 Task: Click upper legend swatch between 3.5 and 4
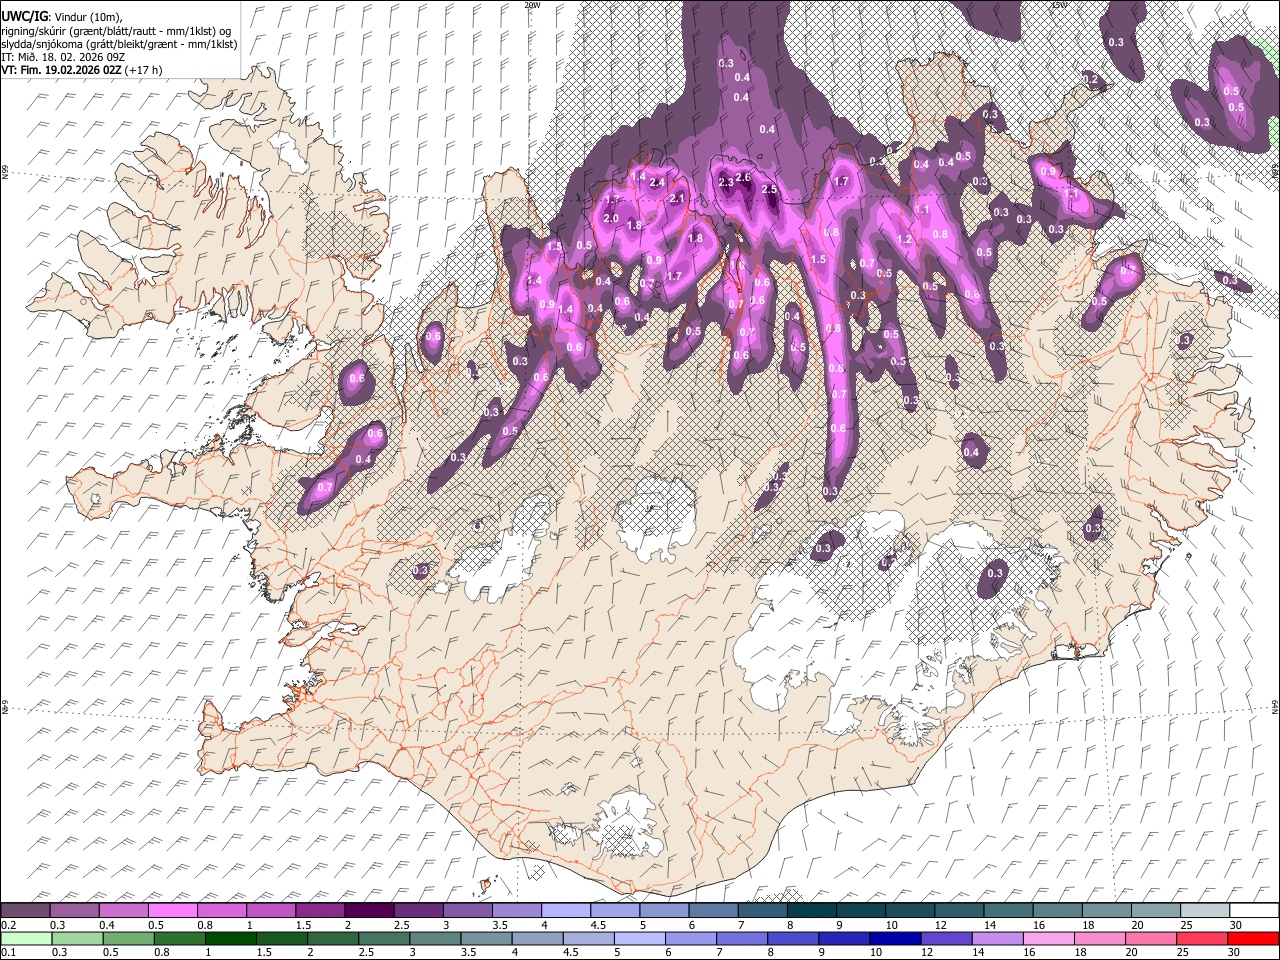(516, 911)
